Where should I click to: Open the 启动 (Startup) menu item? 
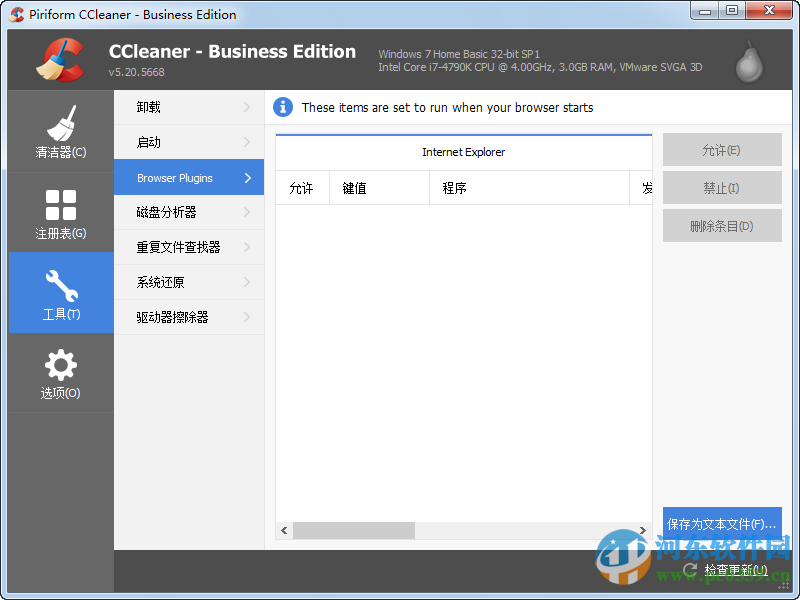189,142
